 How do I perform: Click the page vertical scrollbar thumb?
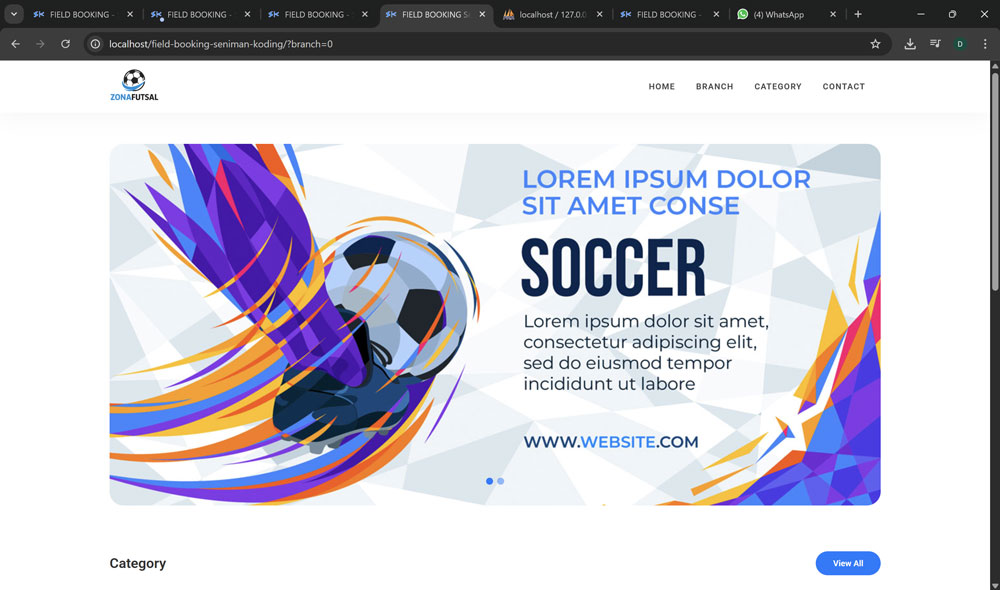[994, 182]
